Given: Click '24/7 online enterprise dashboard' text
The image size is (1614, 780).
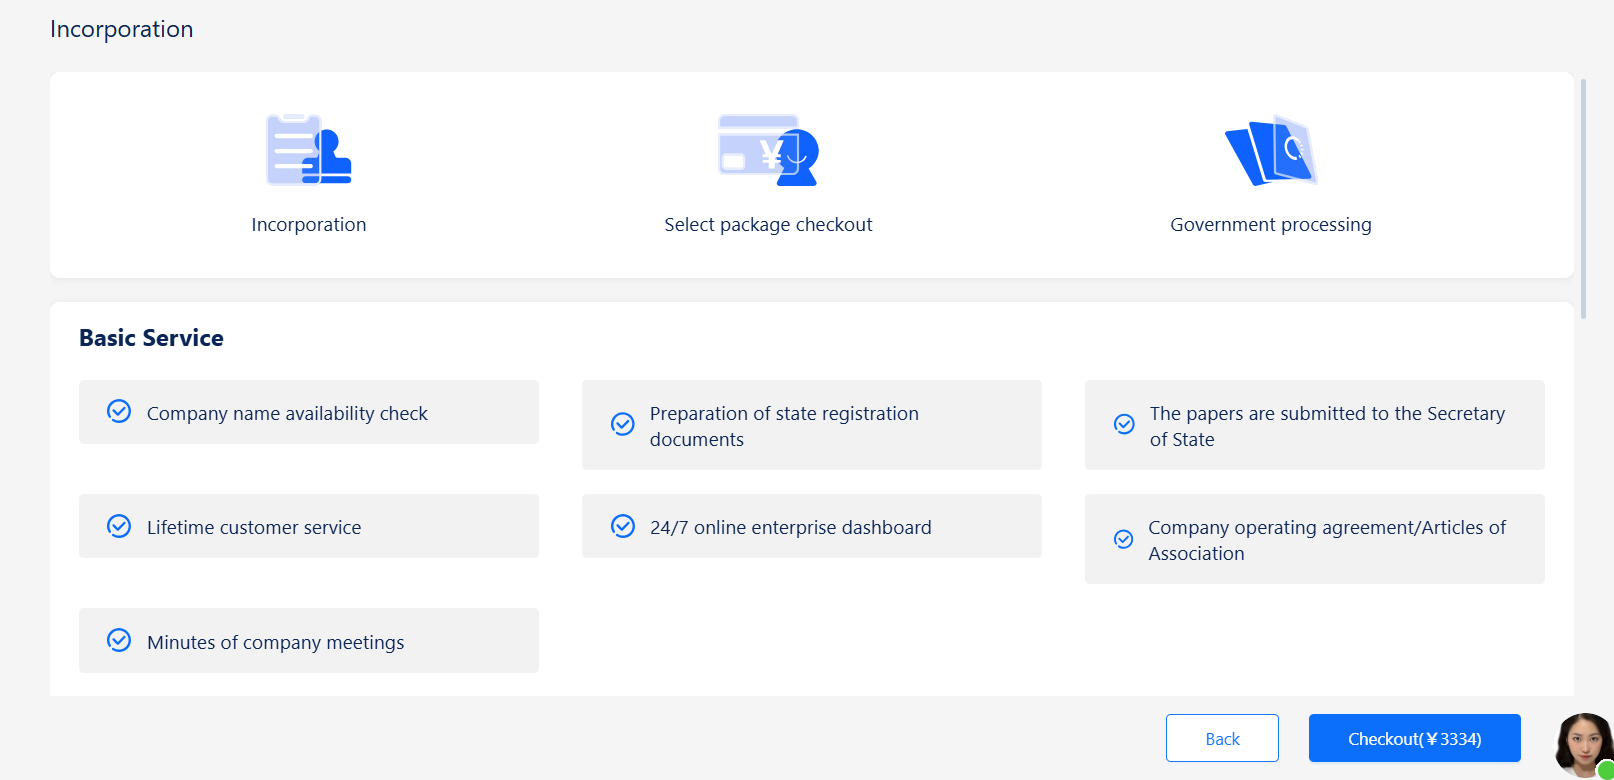Looking at the screenshot, I should 790,527.
